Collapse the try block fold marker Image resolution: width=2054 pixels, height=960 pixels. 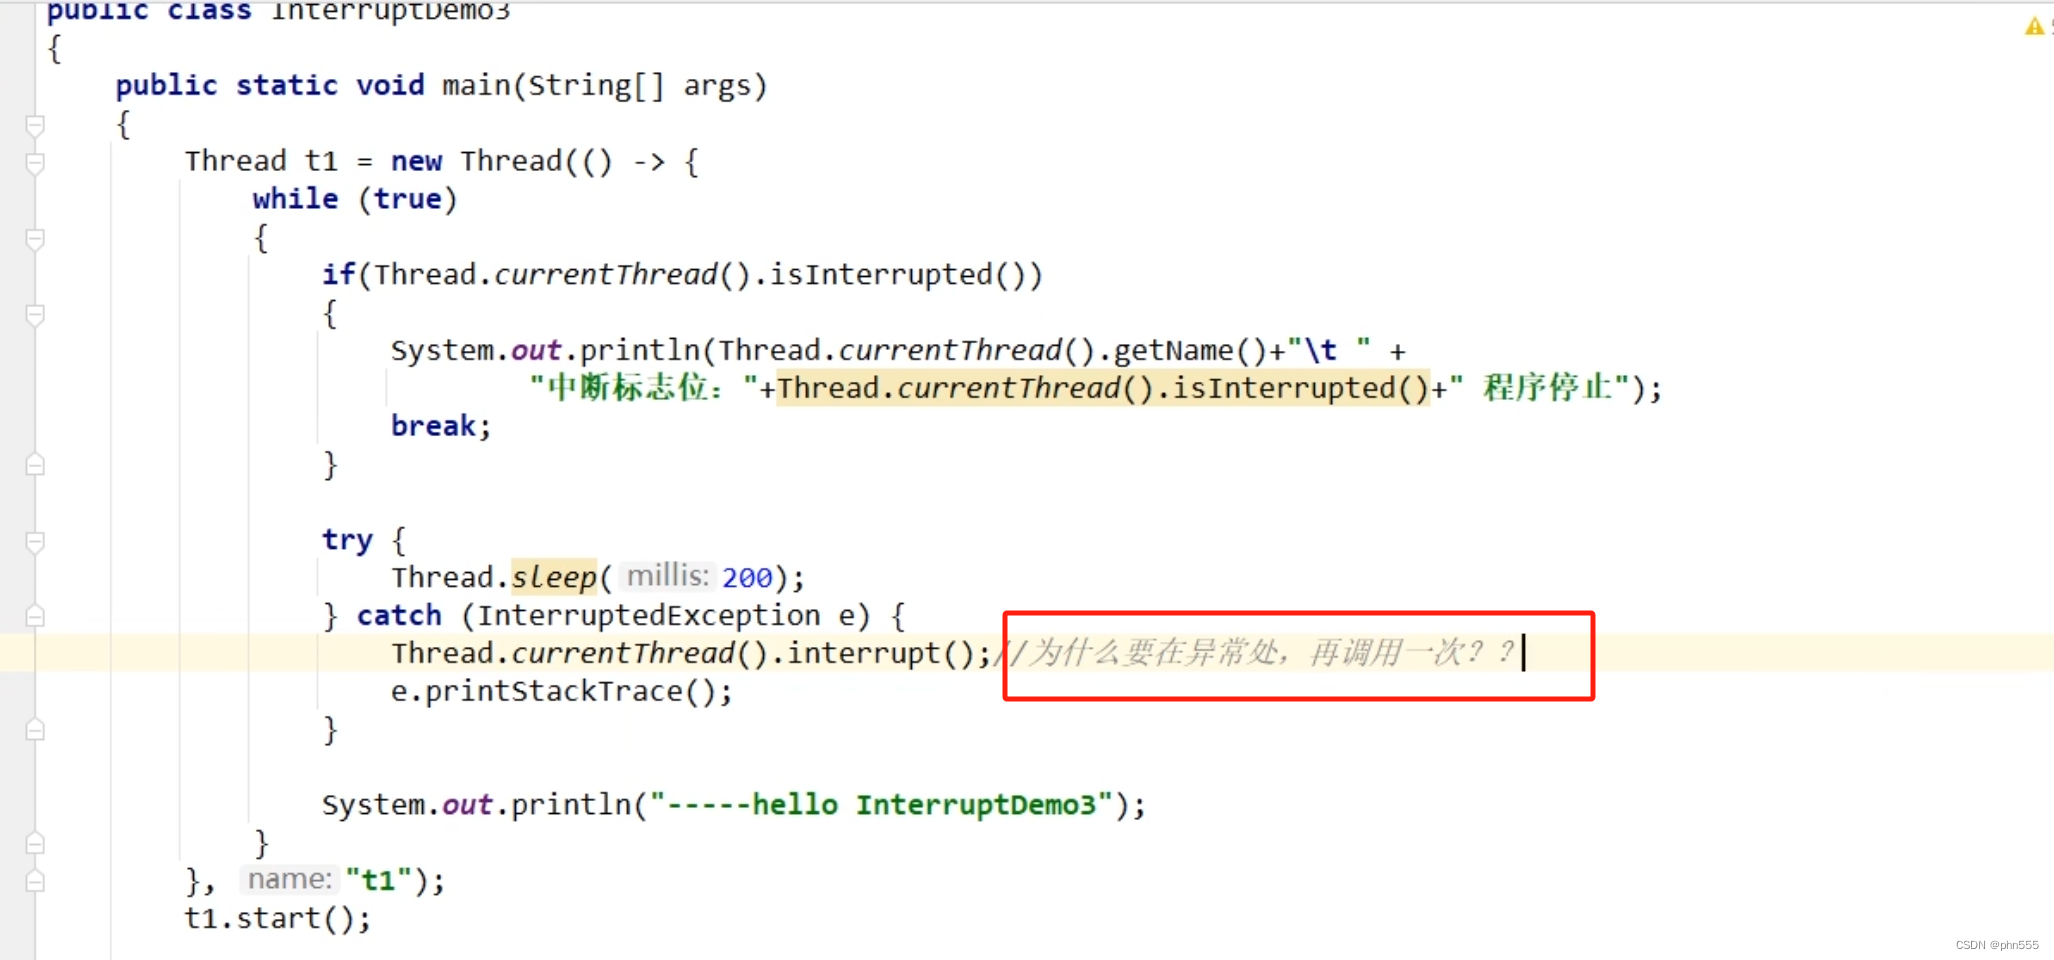(x=35, y=542)
